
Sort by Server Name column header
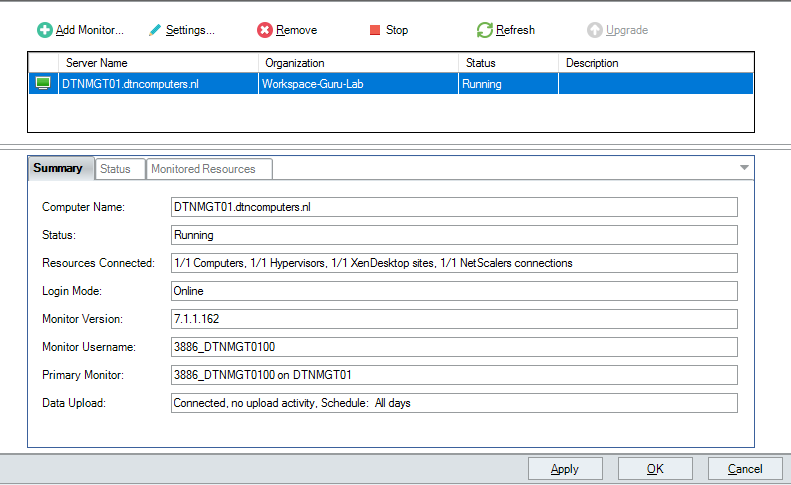pyautogui.click(x=158, y=63)
